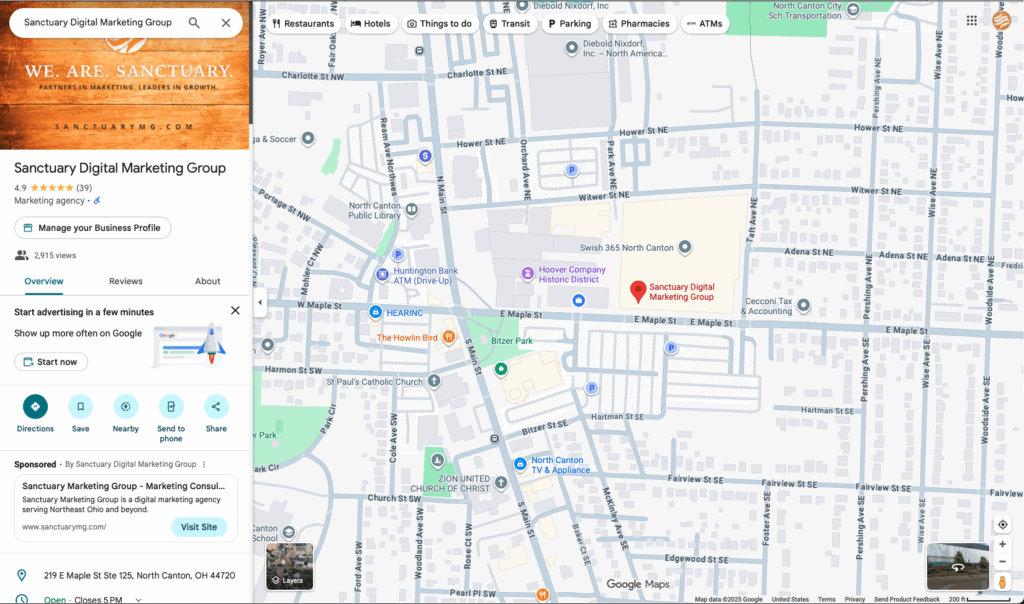Open Visit Site for sanctuarymg.com

pos(199,527)
